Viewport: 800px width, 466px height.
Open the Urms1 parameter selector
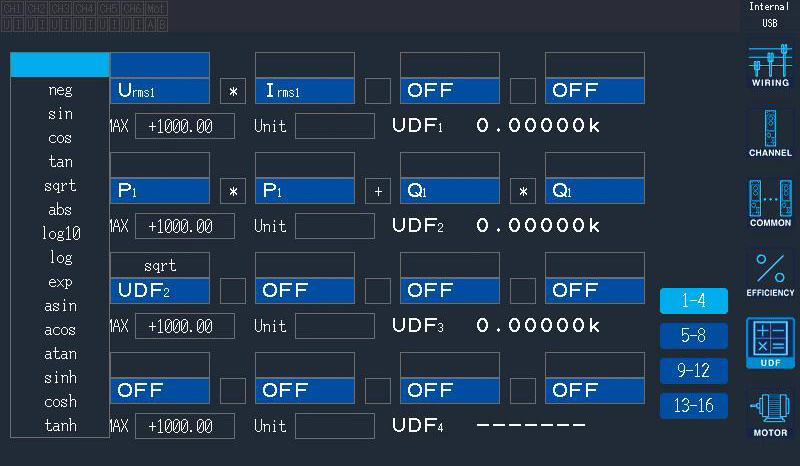pos(160,91)
